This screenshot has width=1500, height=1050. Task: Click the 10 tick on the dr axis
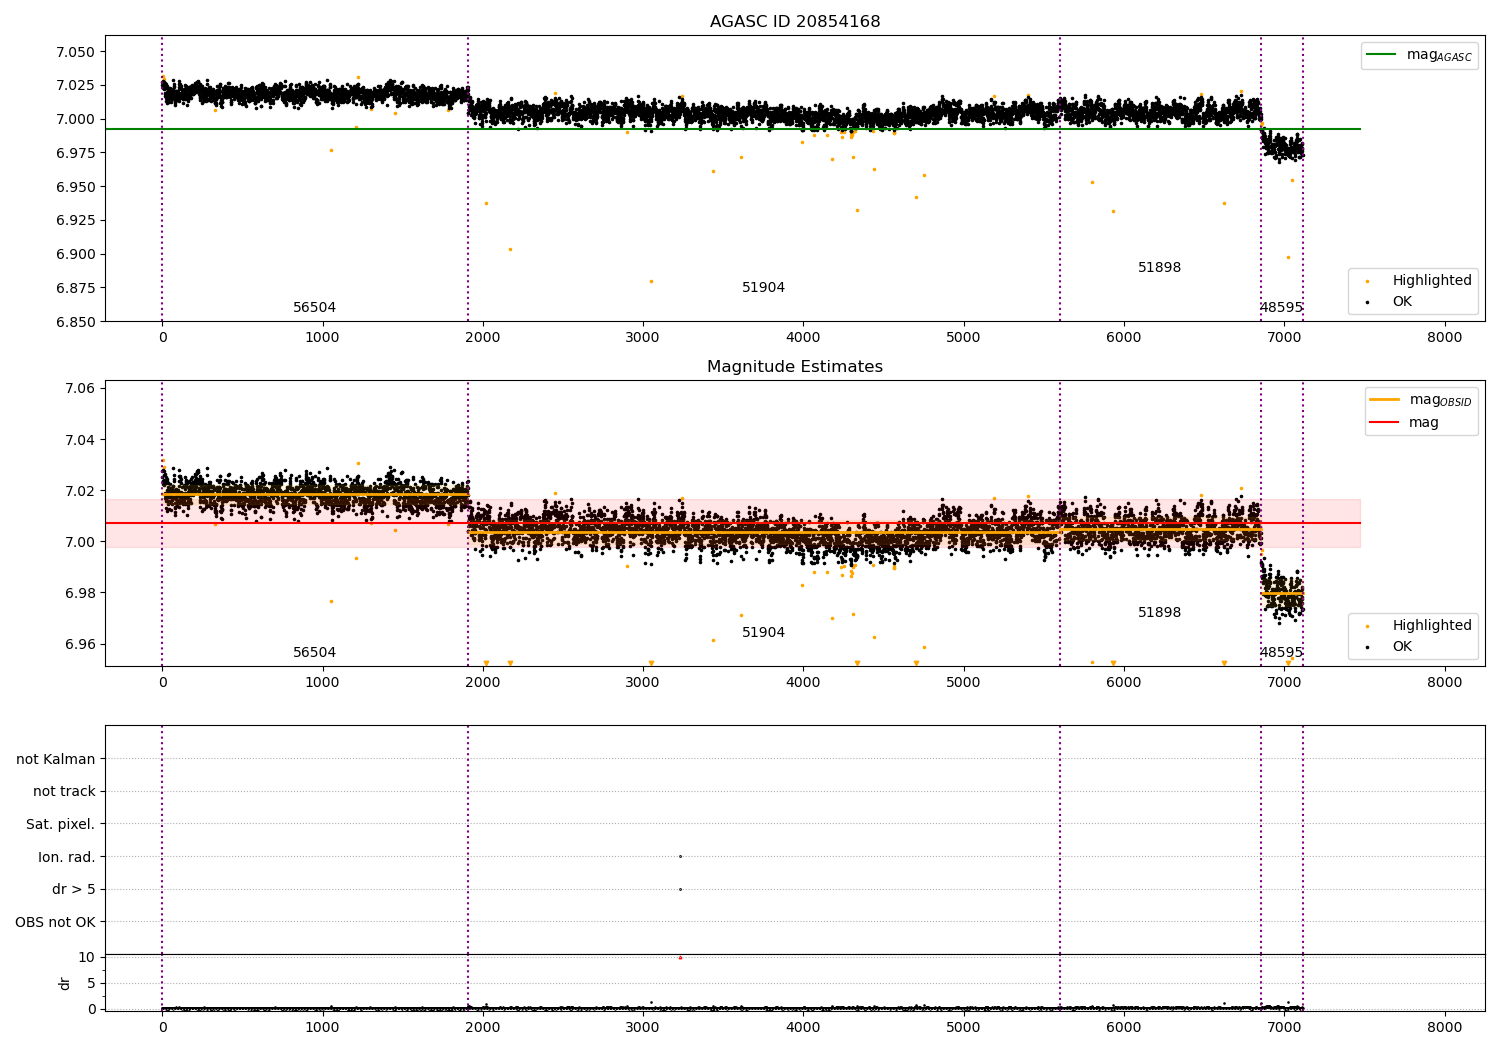(87, 958)
